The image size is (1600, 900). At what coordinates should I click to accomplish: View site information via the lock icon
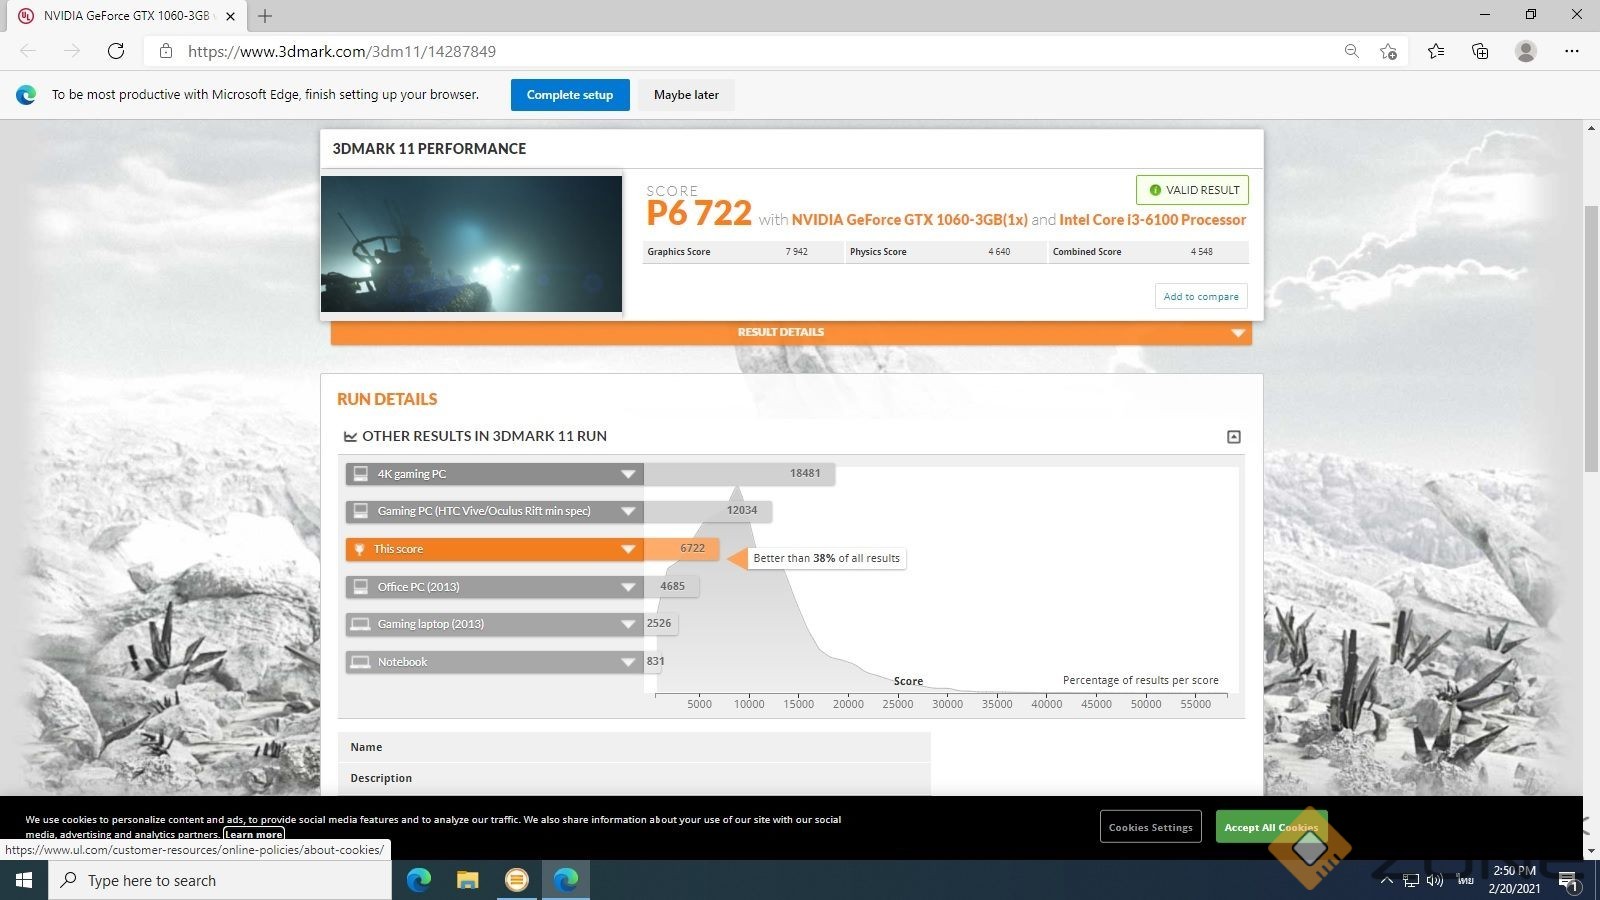click(166, 51)
